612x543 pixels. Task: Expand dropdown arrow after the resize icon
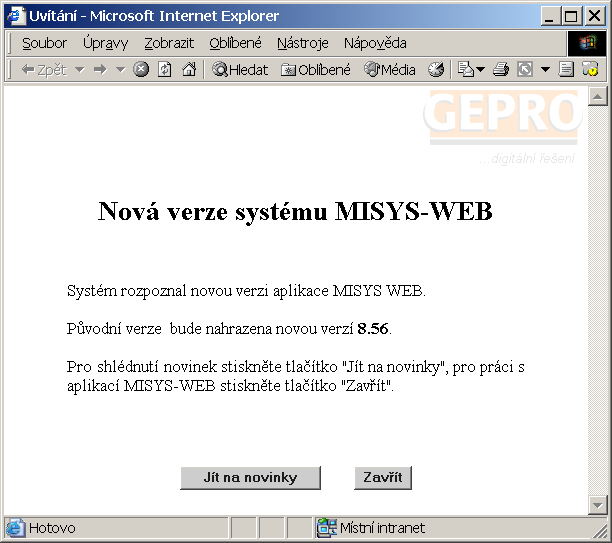546,70
